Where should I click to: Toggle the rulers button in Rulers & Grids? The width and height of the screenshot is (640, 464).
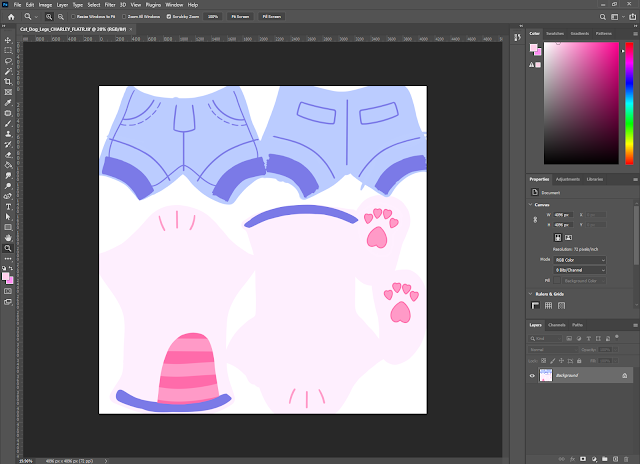[536, 305]
